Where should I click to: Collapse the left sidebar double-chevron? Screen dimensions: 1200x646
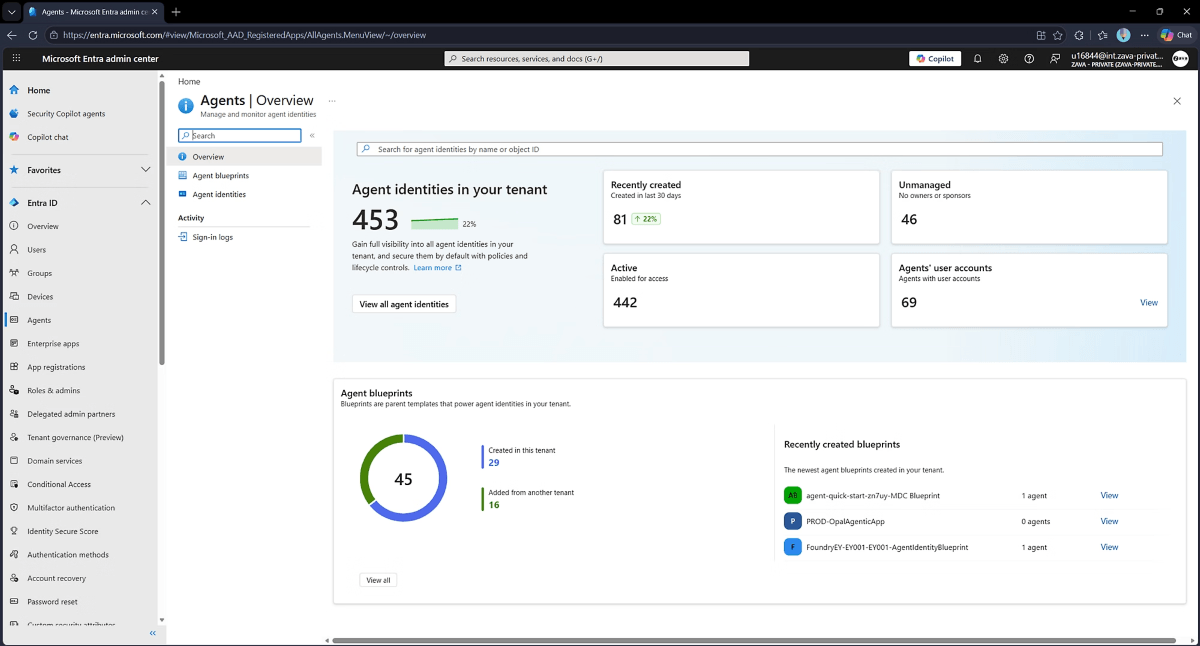tap(153, 633)
